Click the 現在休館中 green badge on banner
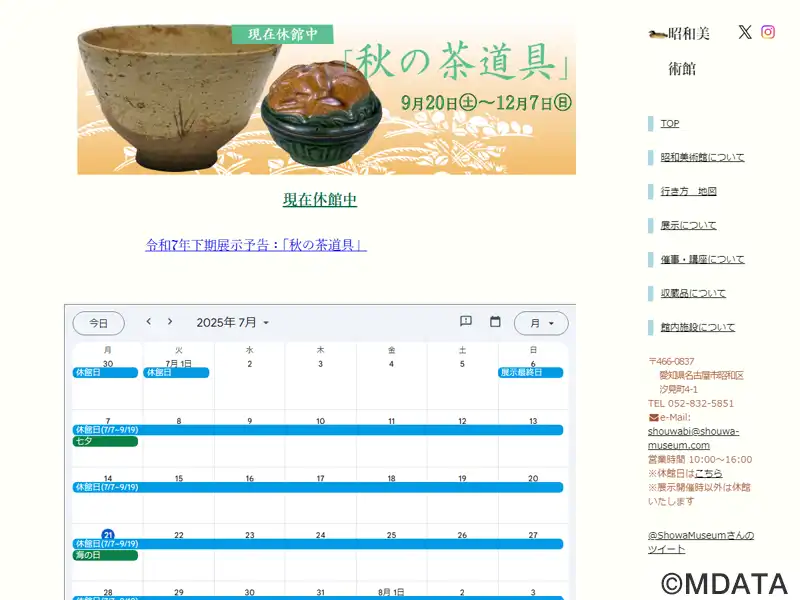This screenshot has height=600, width=800. click(283, 34)
